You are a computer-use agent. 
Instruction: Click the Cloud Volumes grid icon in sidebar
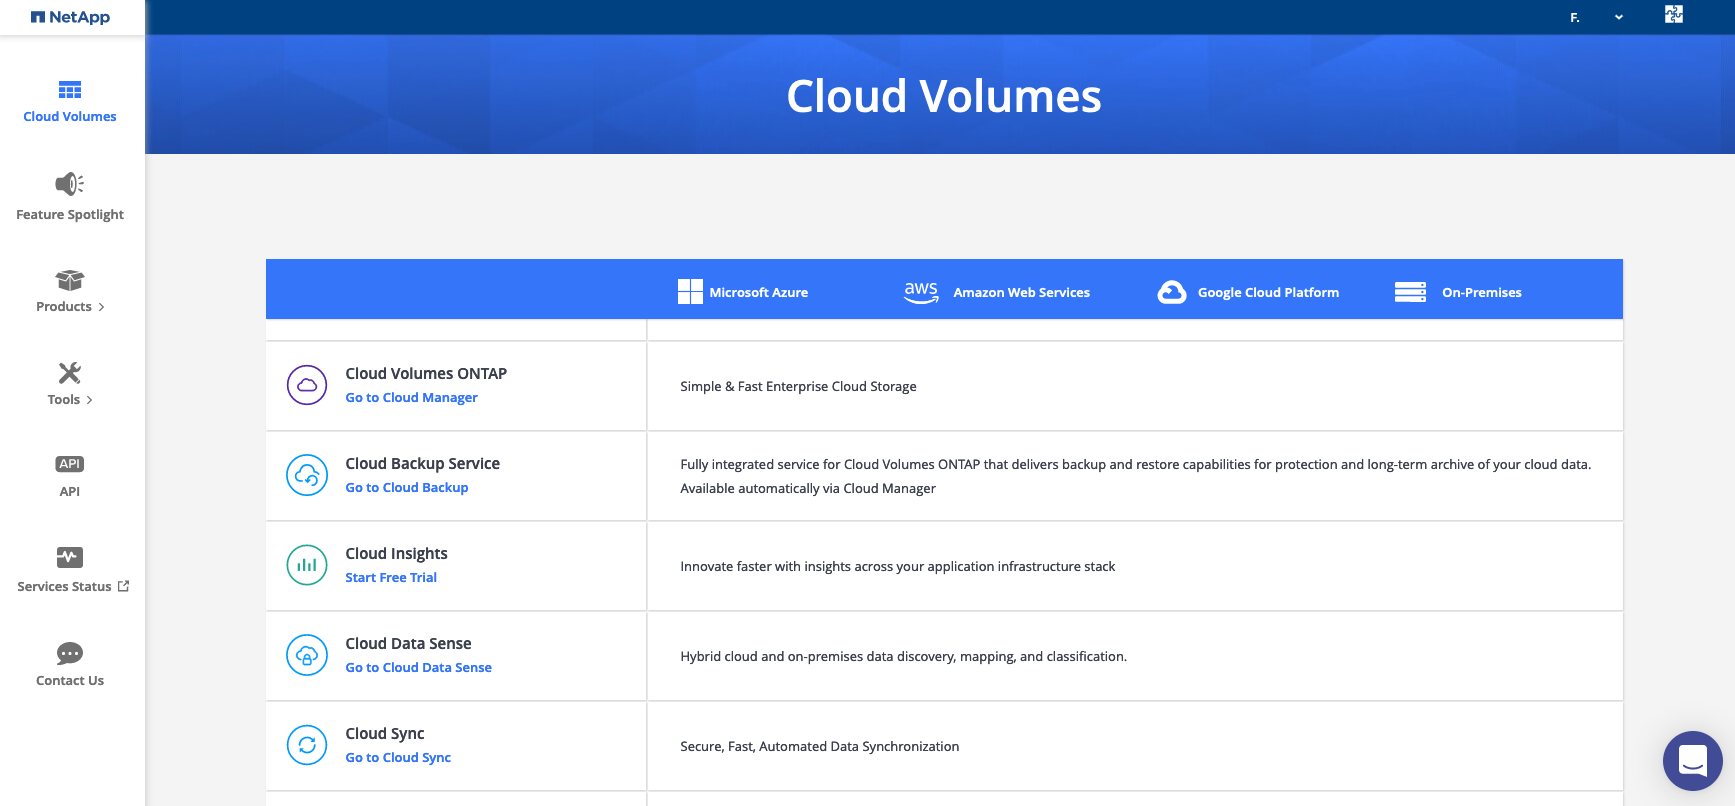(70, 90)
